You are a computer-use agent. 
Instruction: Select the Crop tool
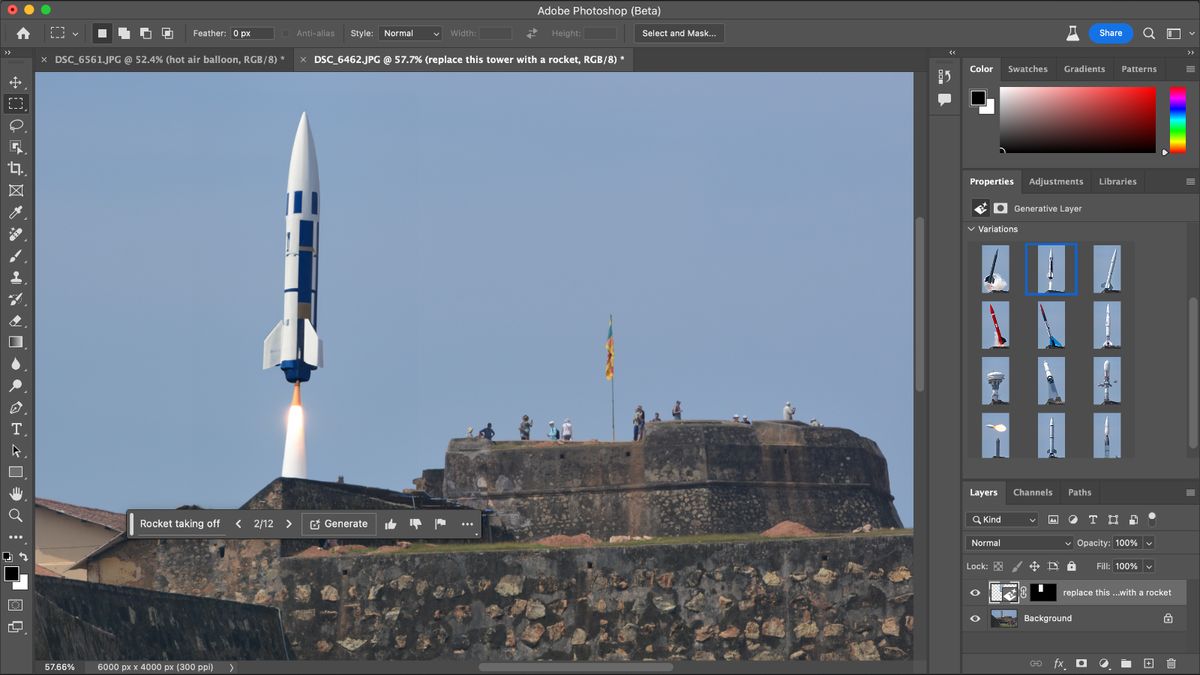pyautogui.click(x=16, y=169)
